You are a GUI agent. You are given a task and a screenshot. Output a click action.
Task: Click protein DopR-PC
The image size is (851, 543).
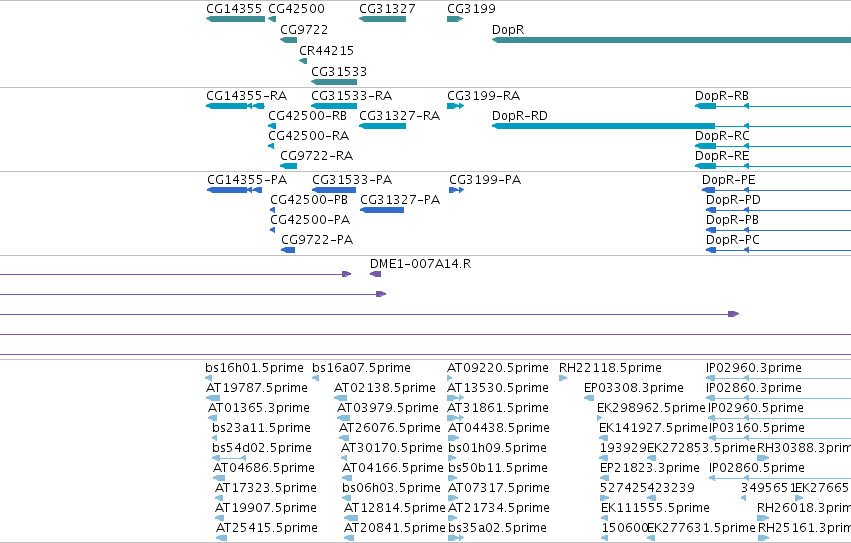coord(778,250)
